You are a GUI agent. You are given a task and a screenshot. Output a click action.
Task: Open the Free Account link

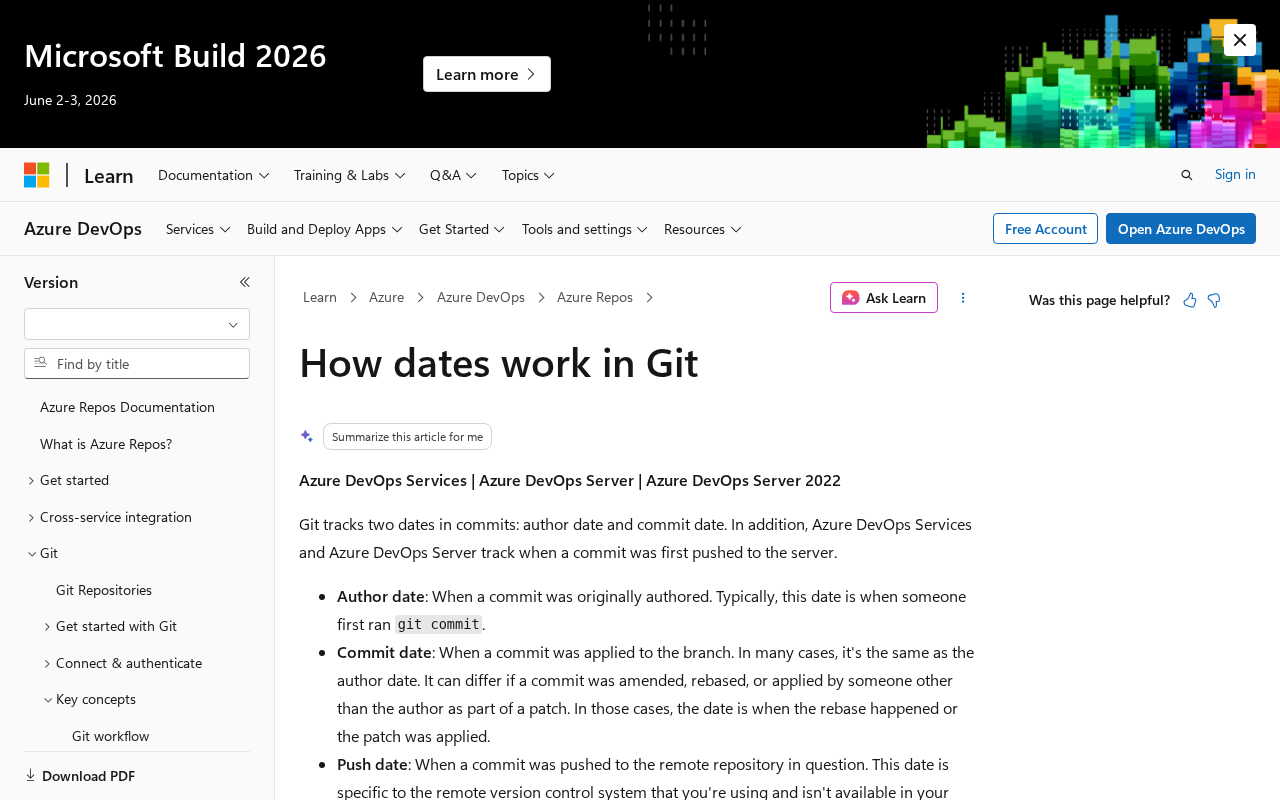click(1045, 229)
